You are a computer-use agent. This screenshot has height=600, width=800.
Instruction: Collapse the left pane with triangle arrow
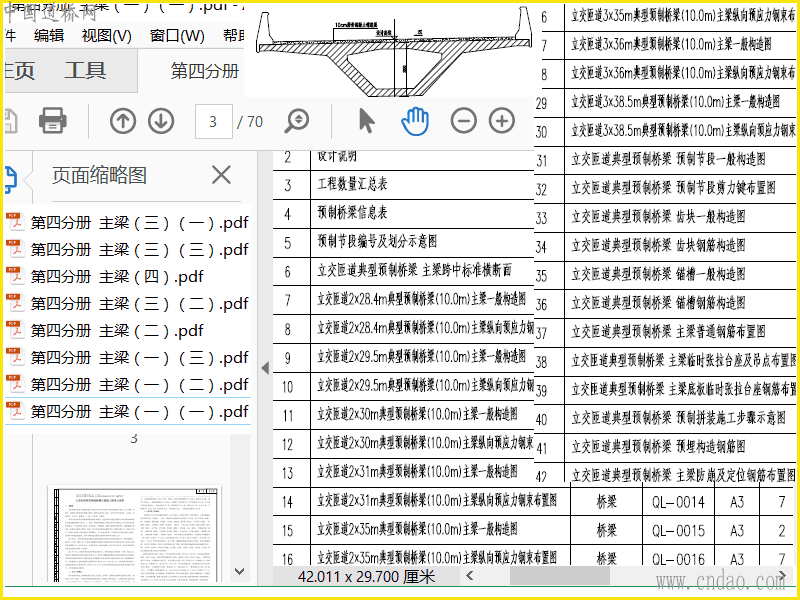pyautogui.click(x=265, y=368)
